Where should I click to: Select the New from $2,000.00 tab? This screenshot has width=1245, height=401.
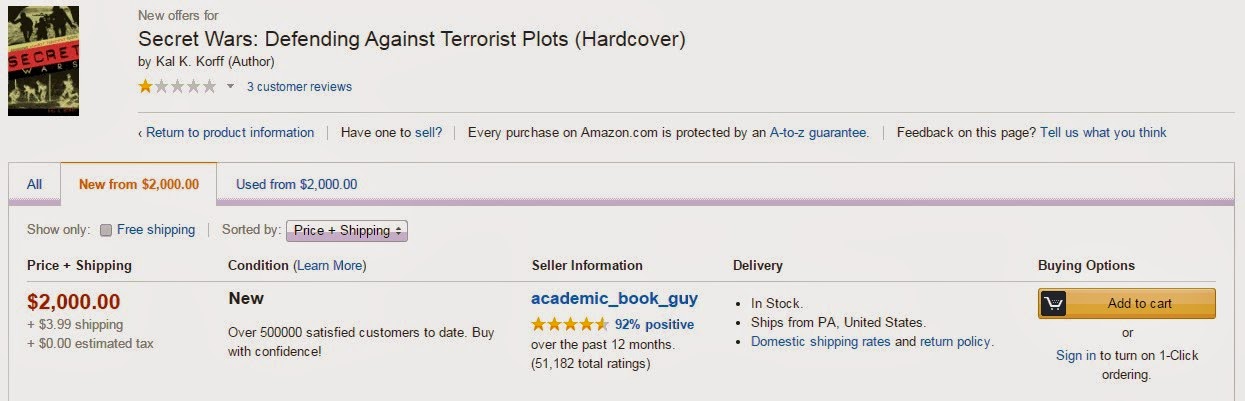tap(139, 184)
